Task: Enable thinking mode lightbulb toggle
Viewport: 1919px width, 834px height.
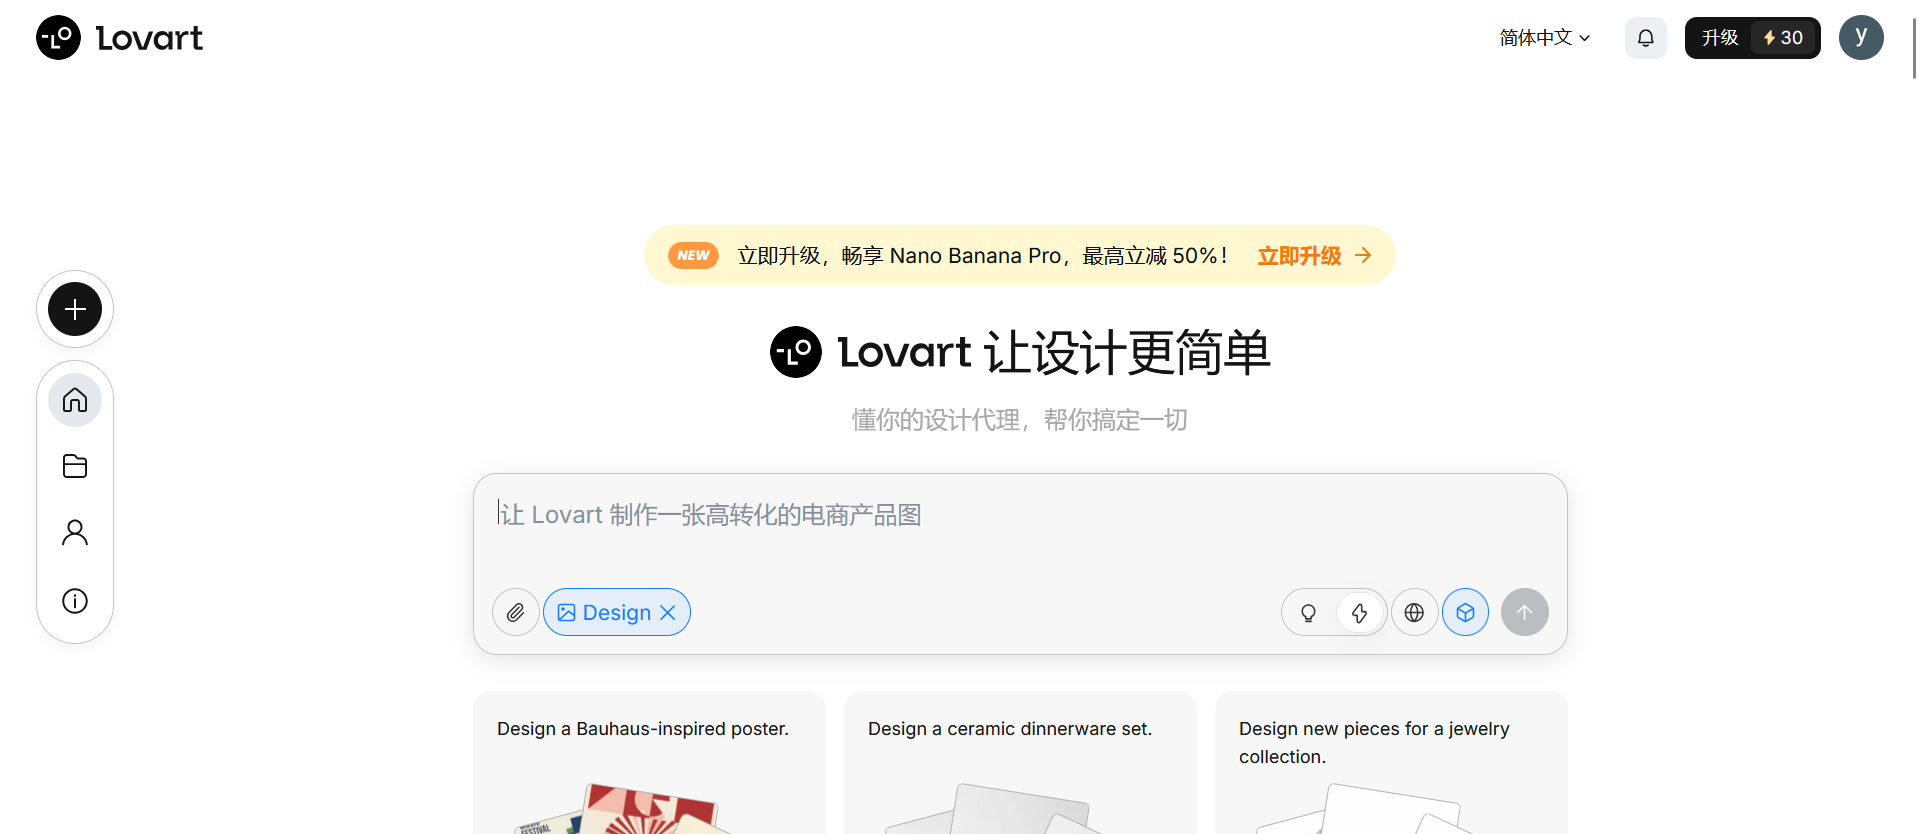Action: click(1308, 613)
